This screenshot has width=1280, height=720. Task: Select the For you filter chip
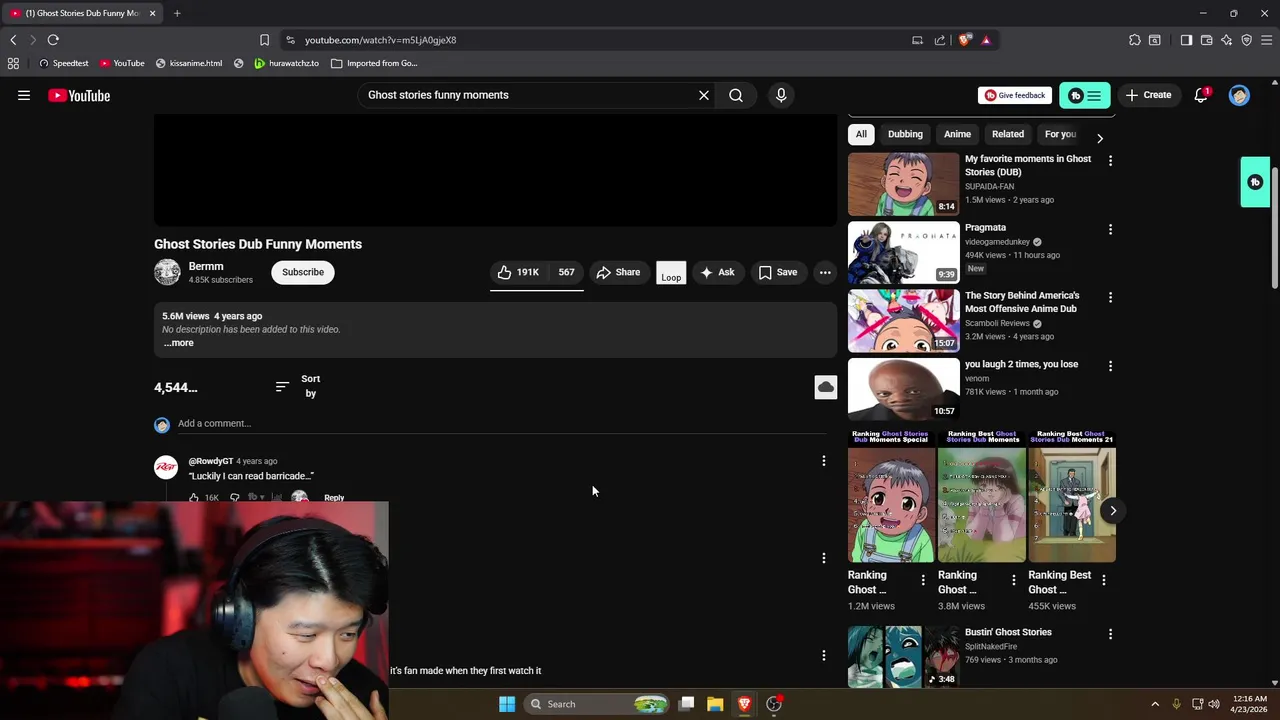[1060, 134]
